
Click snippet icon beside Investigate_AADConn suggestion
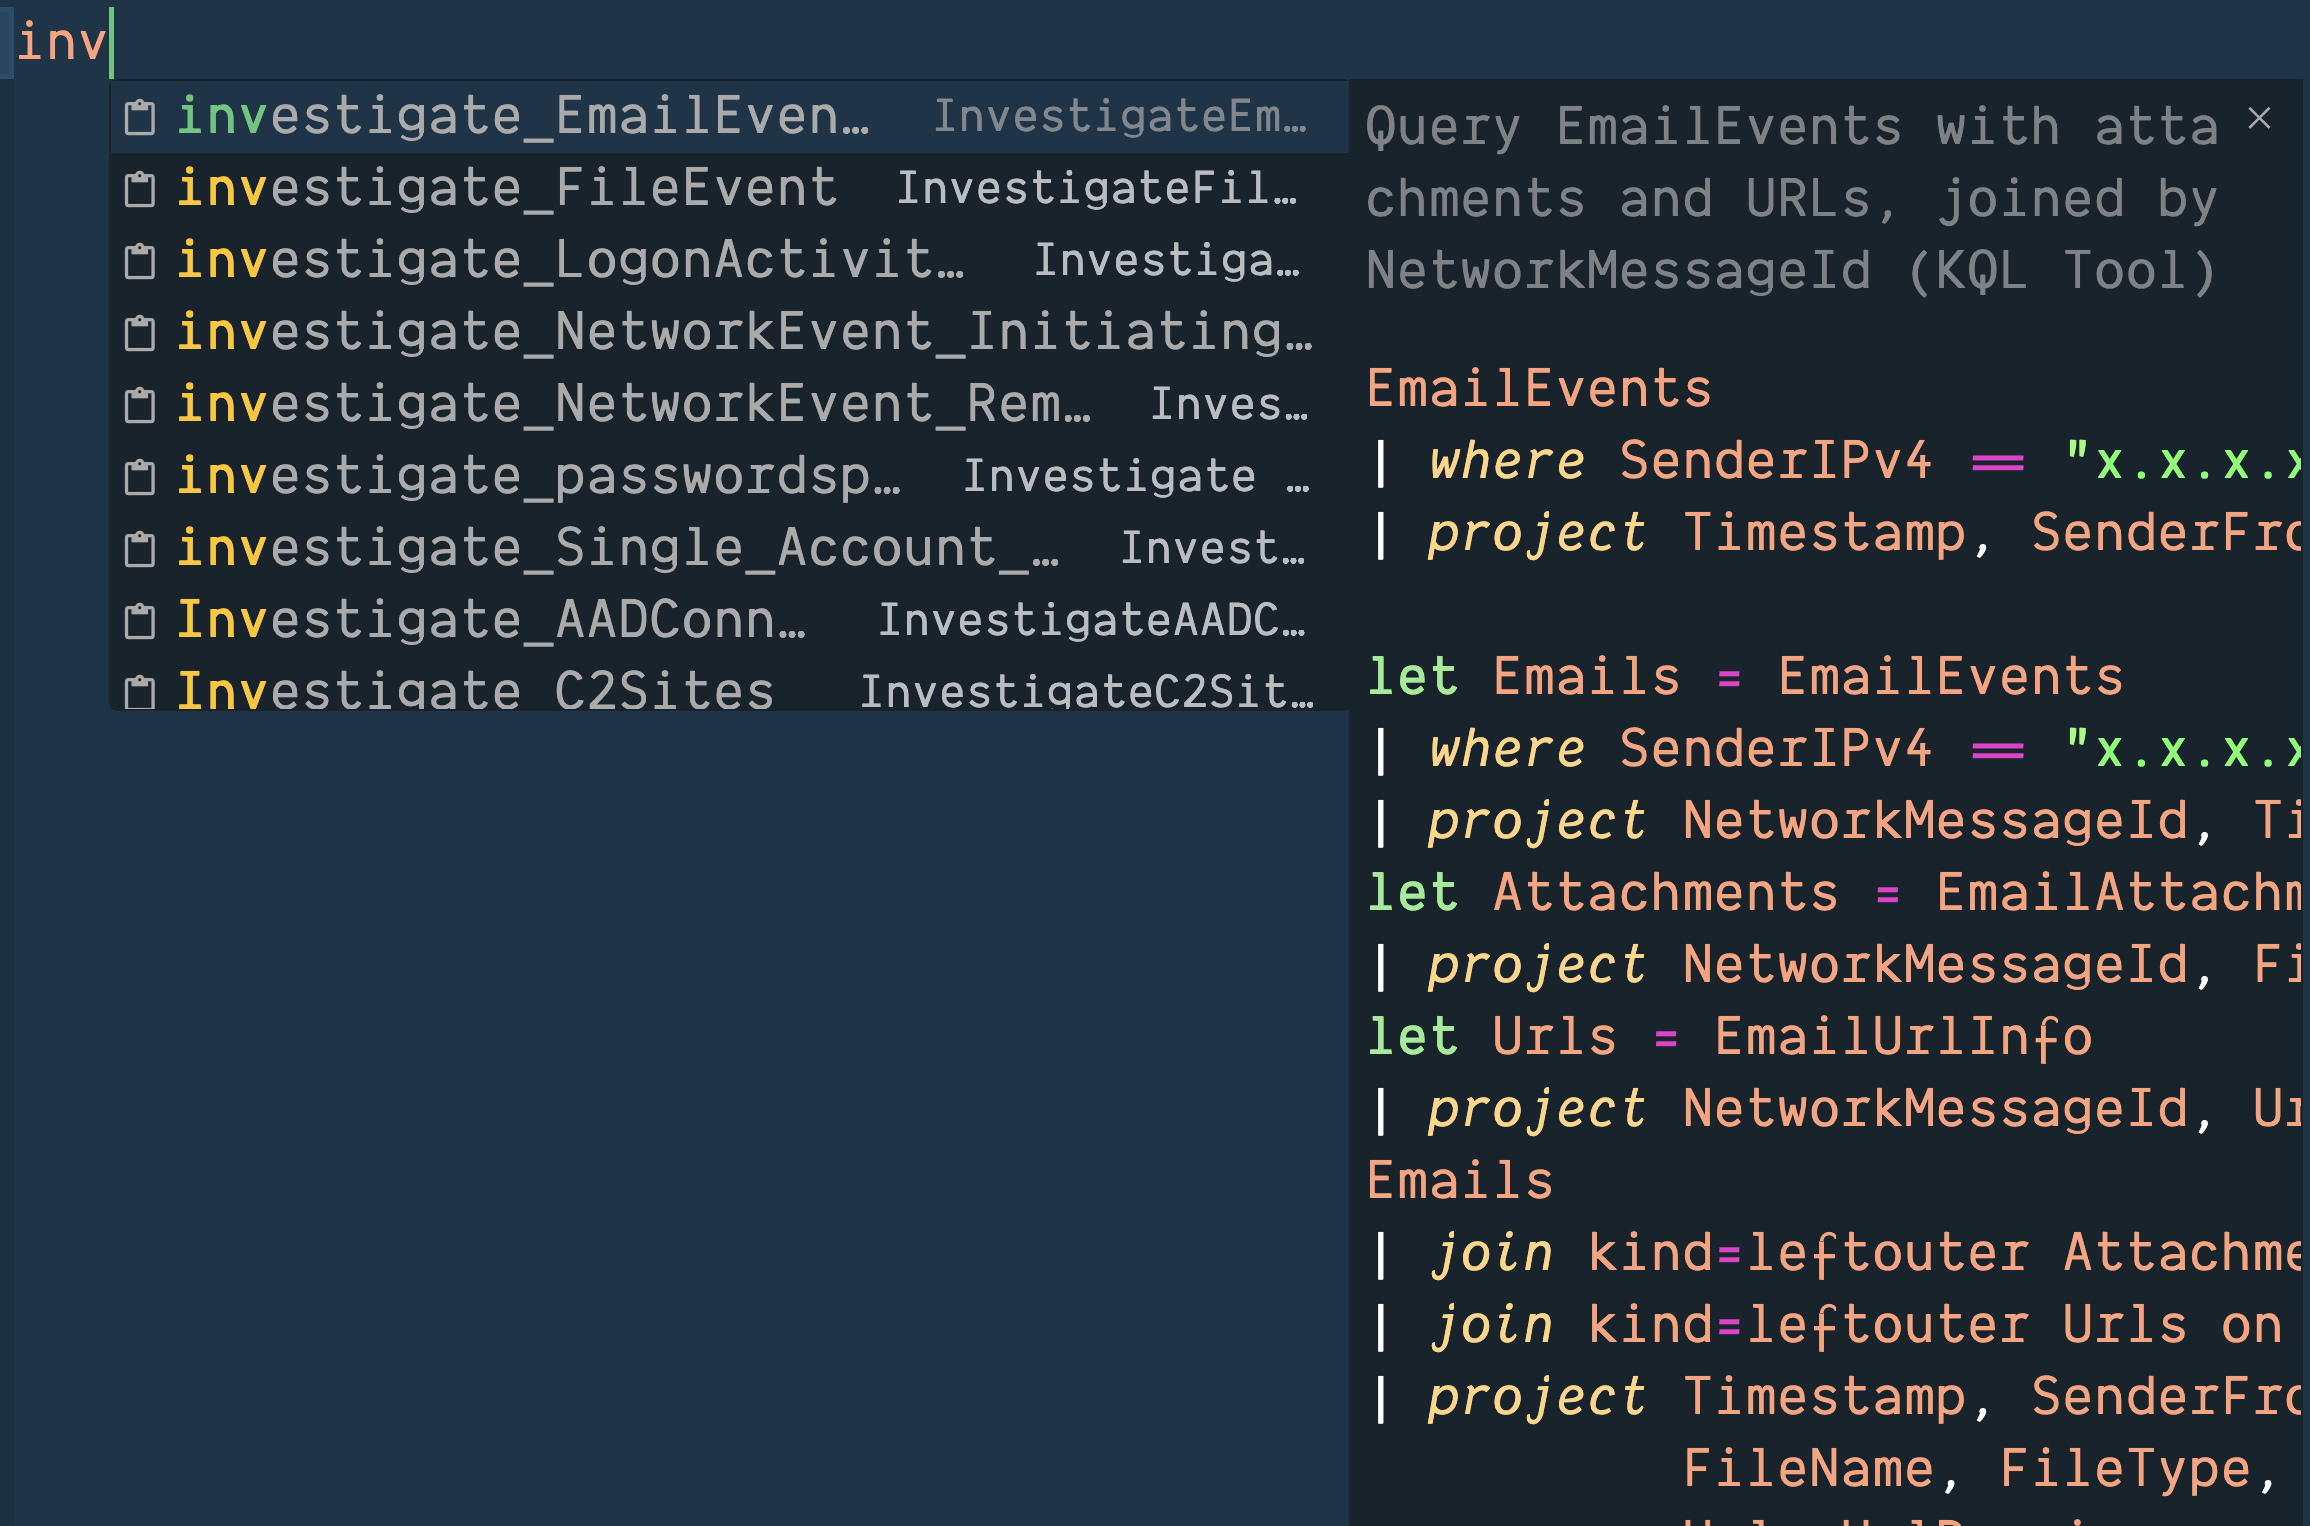(140, 622)
